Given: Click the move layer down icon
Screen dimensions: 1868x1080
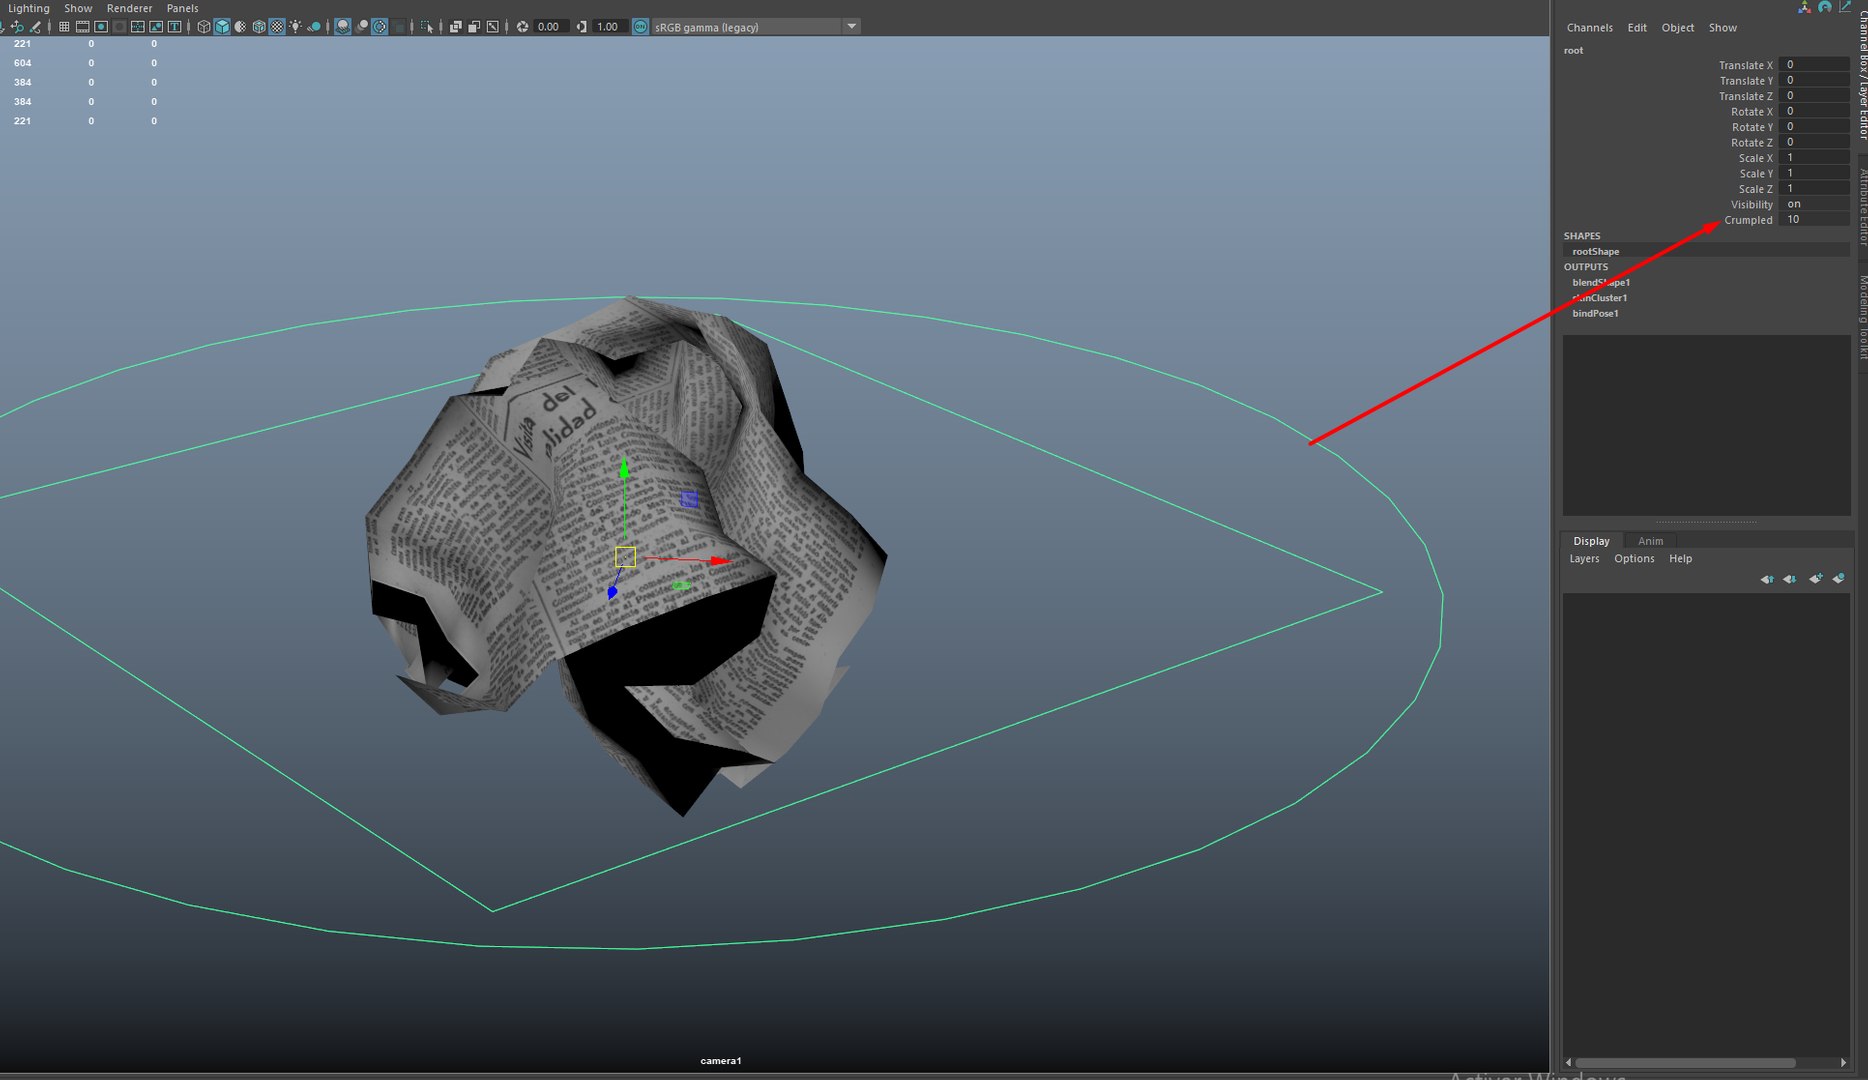Looking at the screenshot, I should click(1790, 579).
